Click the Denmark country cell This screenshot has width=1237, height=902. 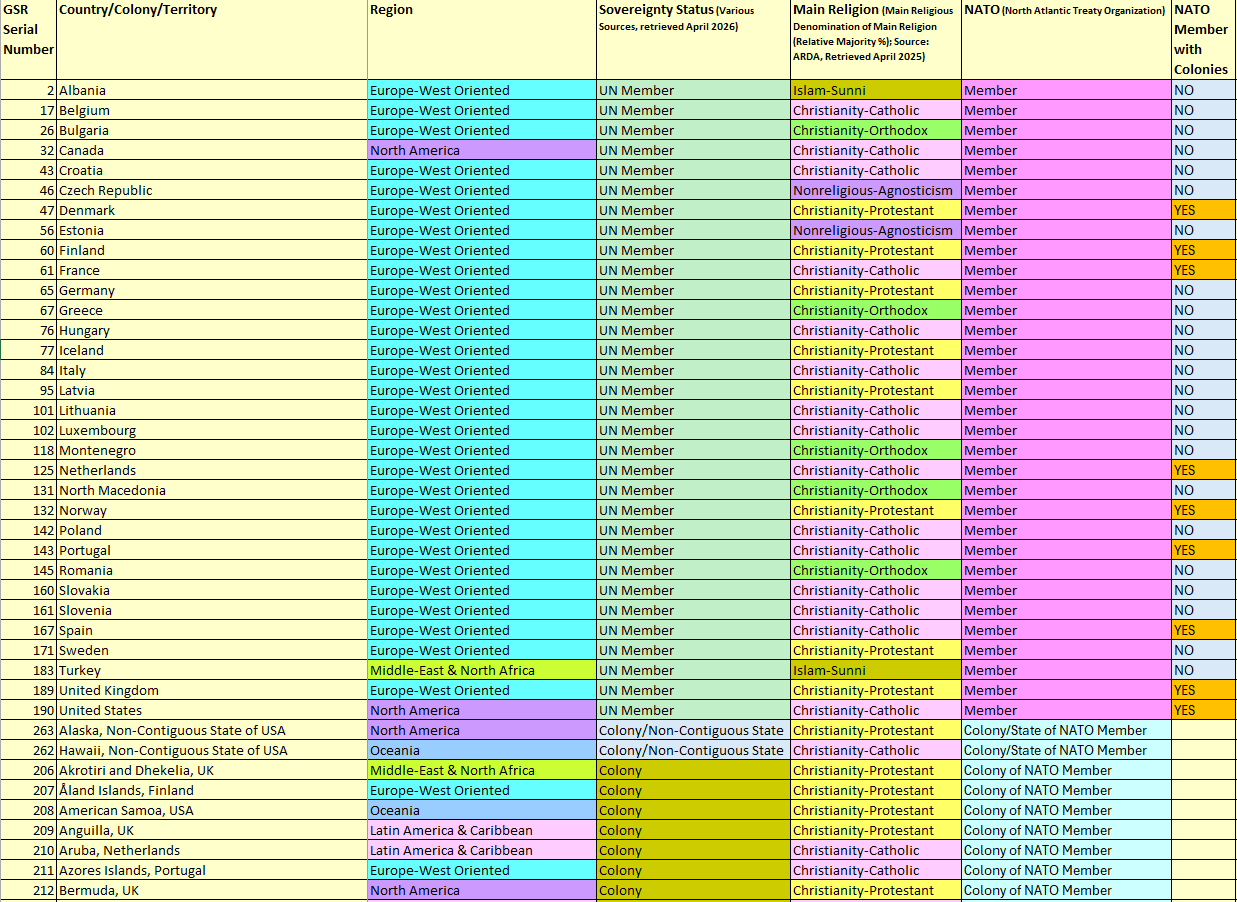coord(212,210)
